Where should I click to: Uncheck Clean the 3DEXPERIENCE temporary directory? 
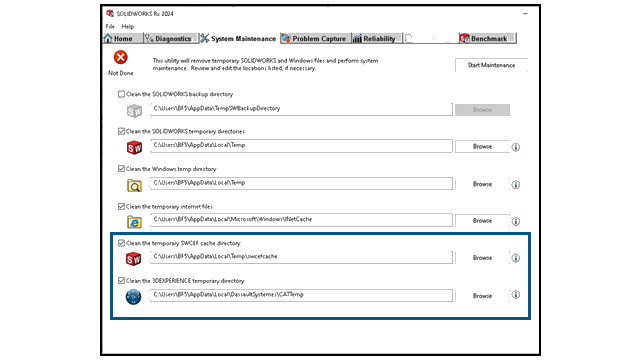click(121, 281)
